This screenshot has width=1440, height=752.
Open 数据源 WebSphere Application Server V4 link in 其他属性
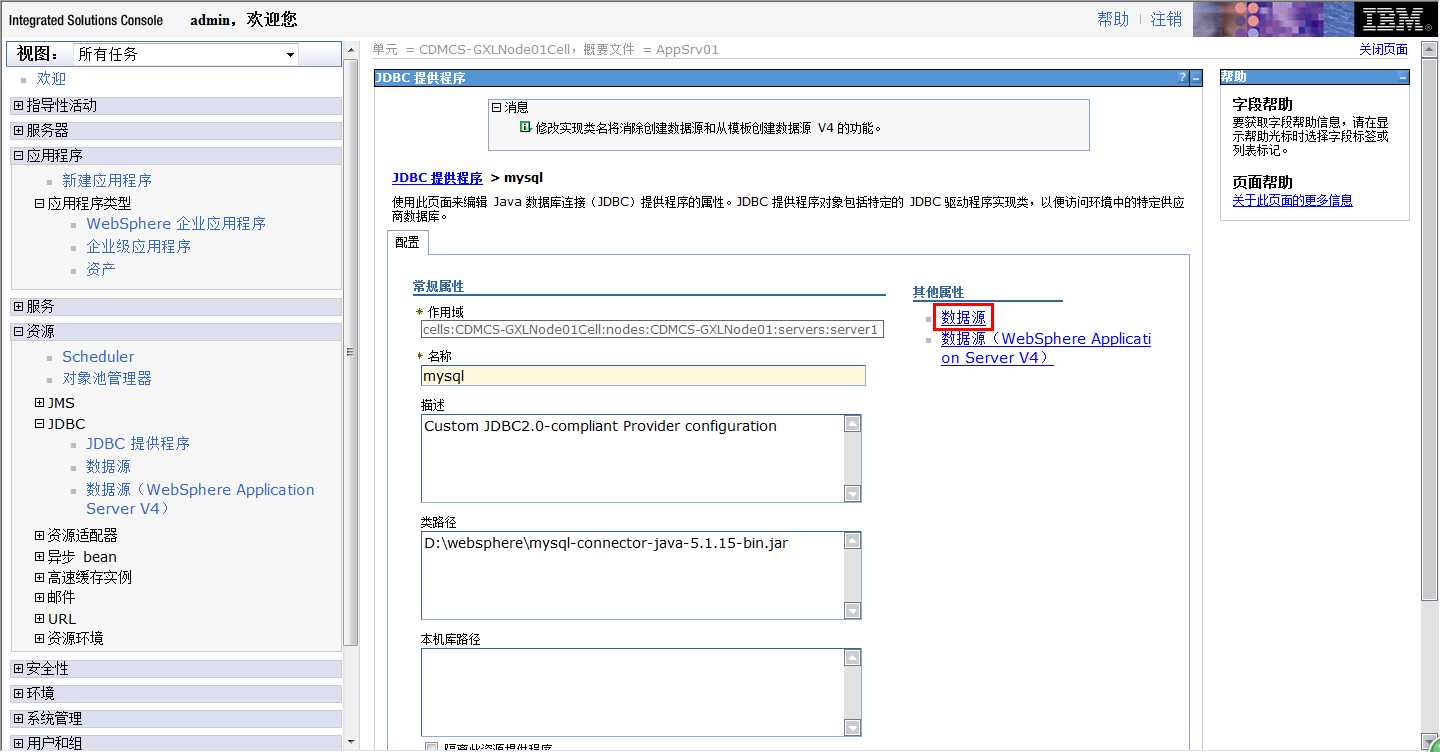tap(1046, 348)
